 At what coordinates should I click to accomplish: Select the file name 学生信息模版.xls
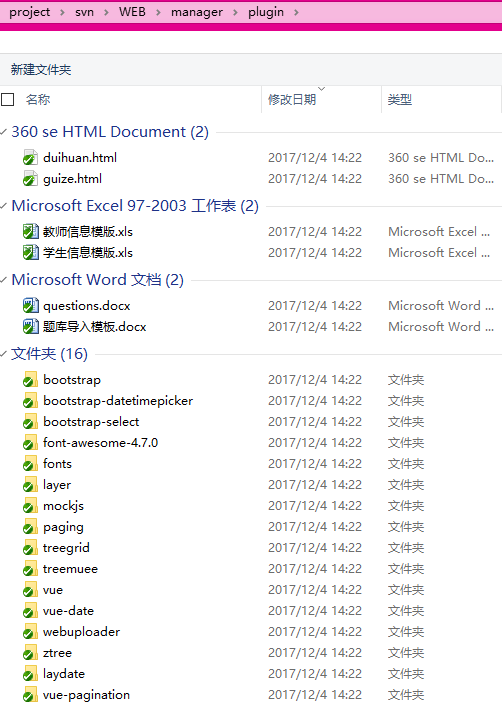[88, 253]
